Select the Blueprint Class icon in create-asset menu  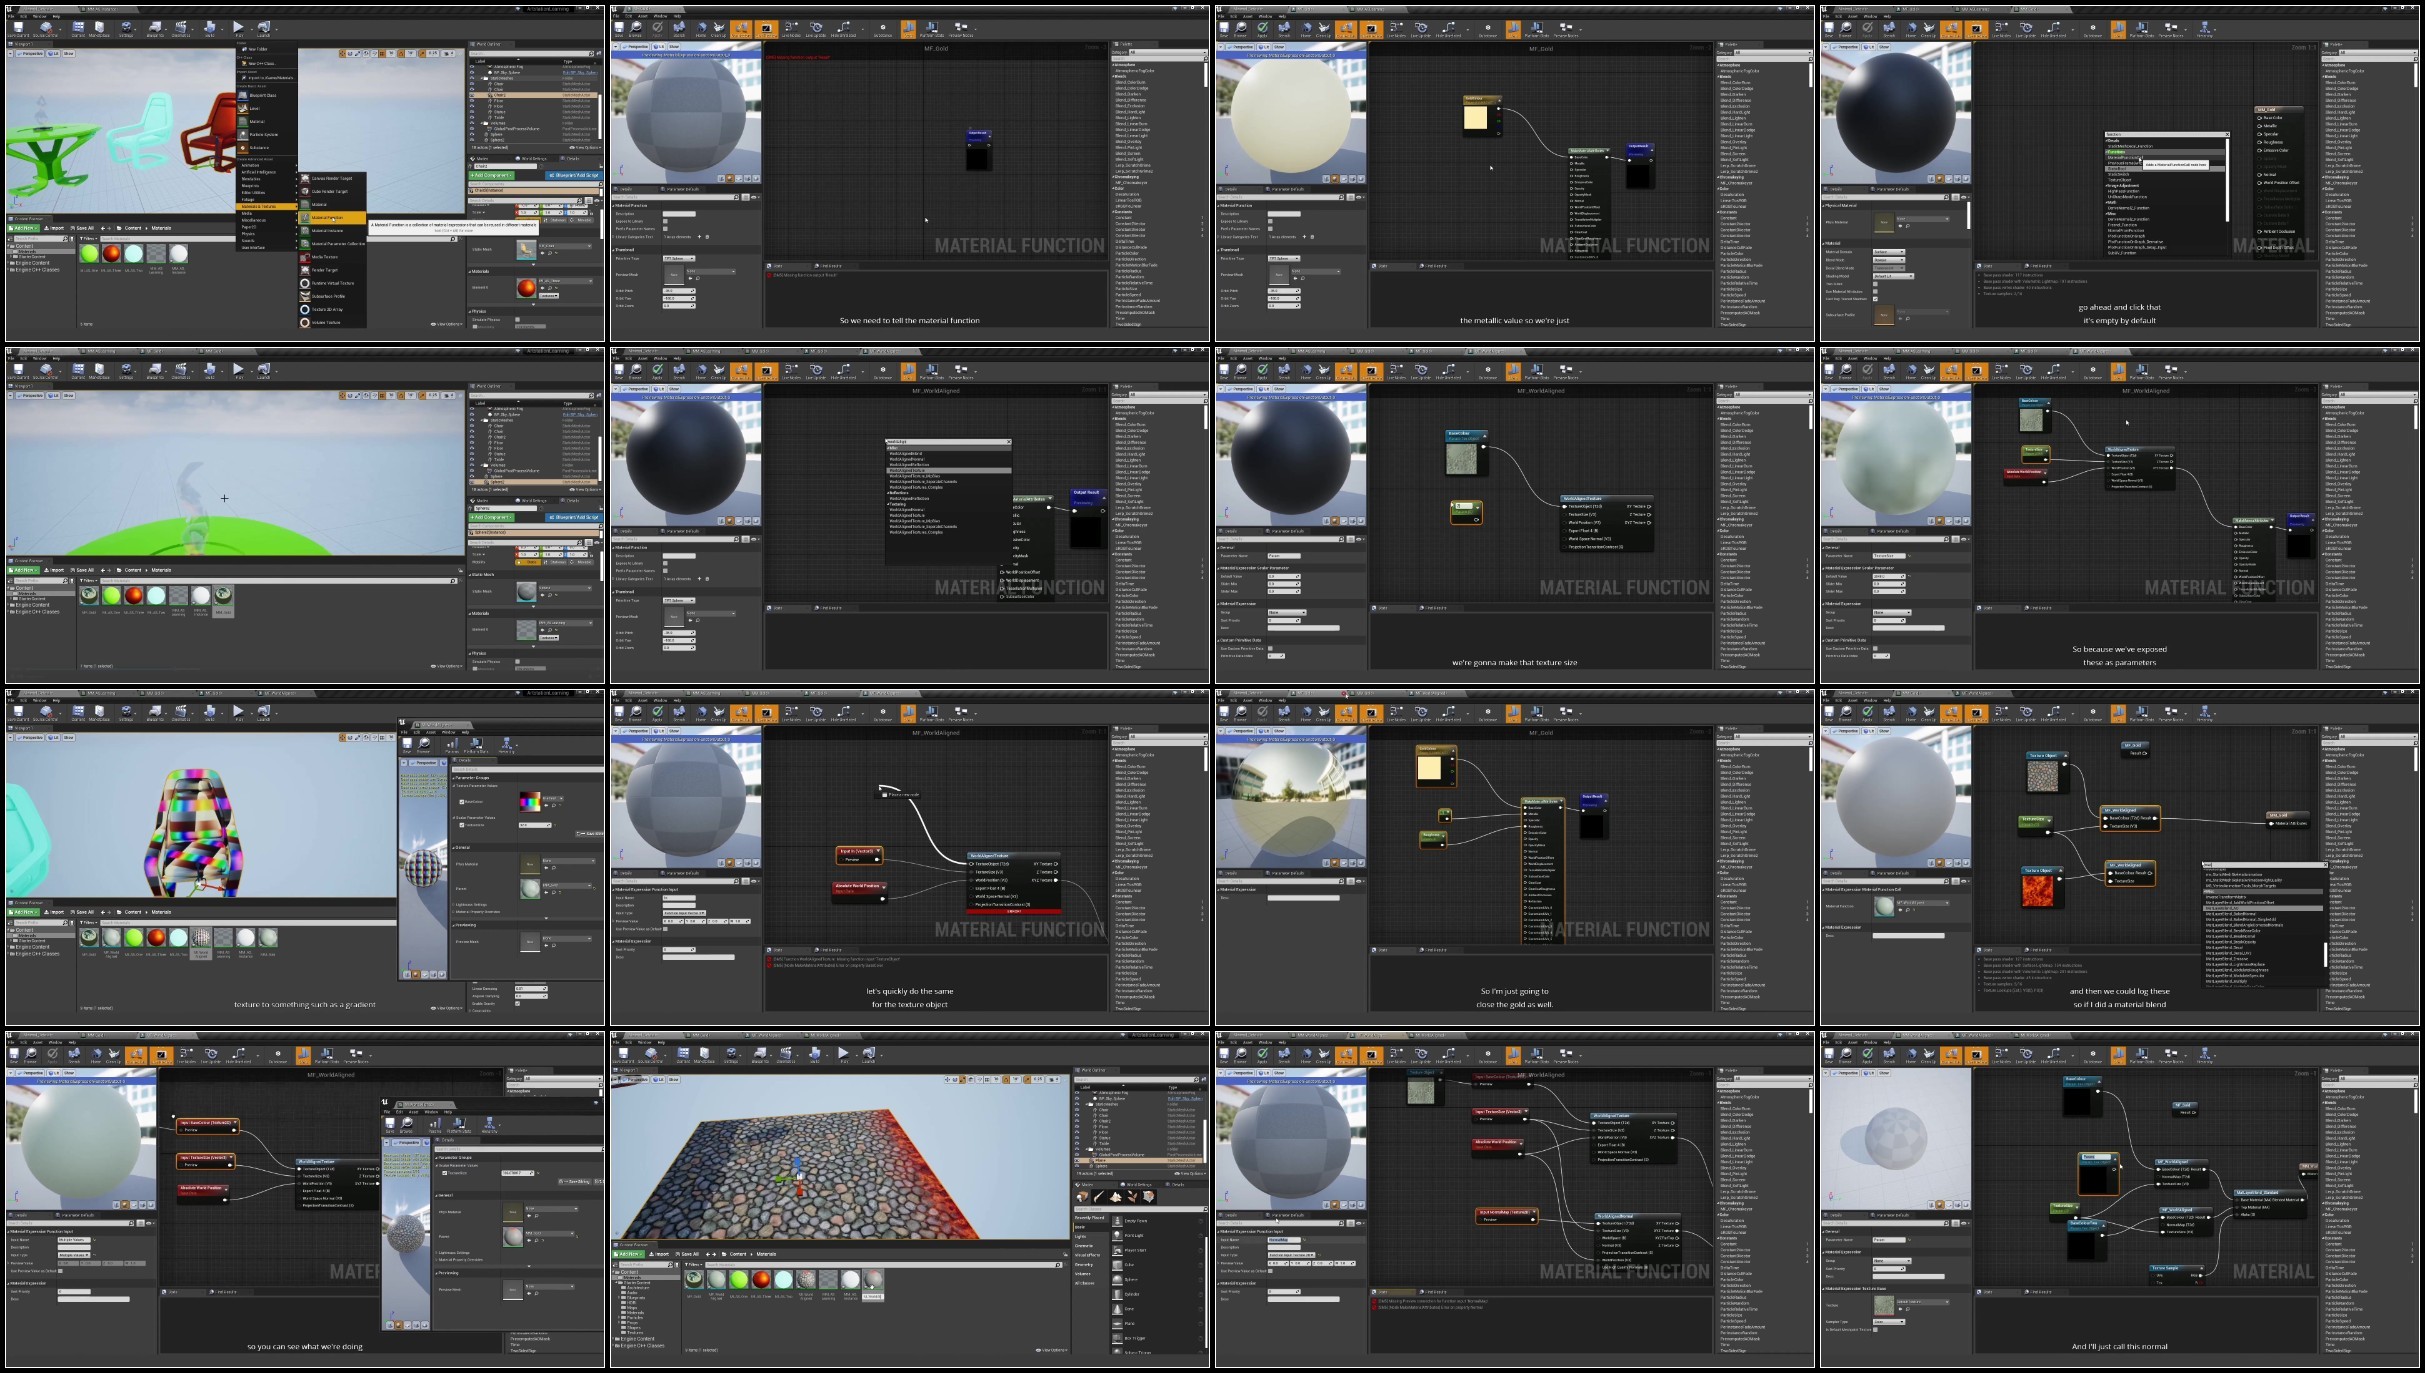[243, 95]
